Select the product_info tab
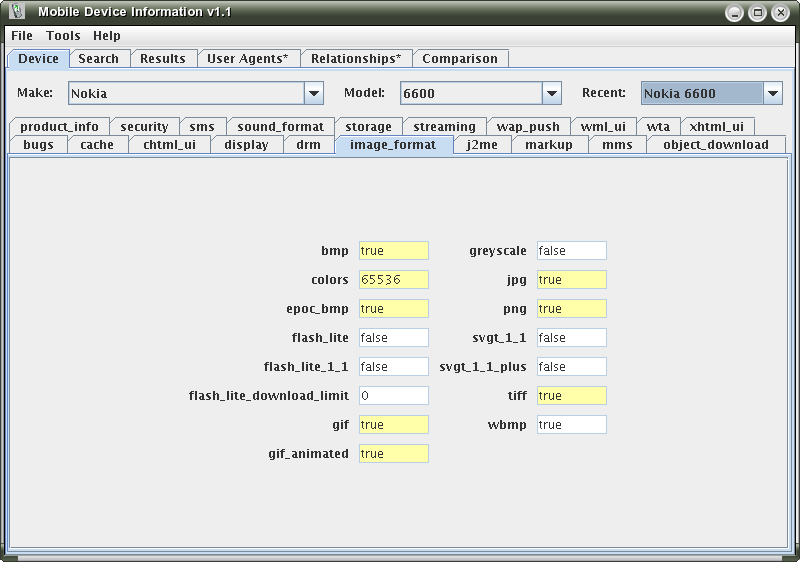This screenshot has height=562, width=800. [x=59, y=127]
